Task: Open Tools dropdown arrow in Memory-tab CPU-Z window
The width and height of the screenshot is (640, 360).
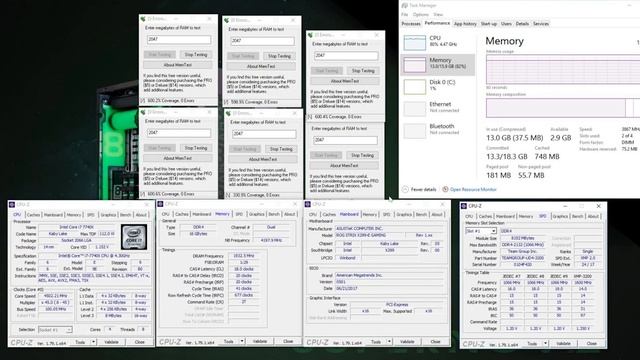Action: (x=242, y=341)
